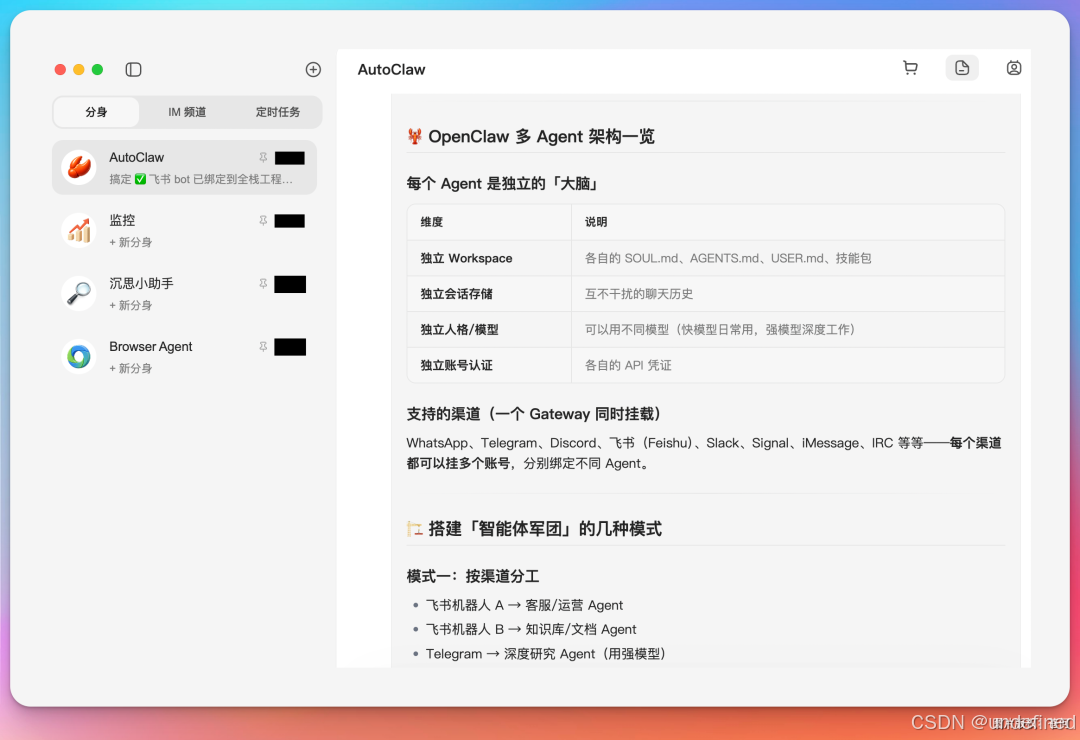The image size is (1080, 740).
Task: Click 新分身 under 沉思小助手
Action: (x=131, y=305)
